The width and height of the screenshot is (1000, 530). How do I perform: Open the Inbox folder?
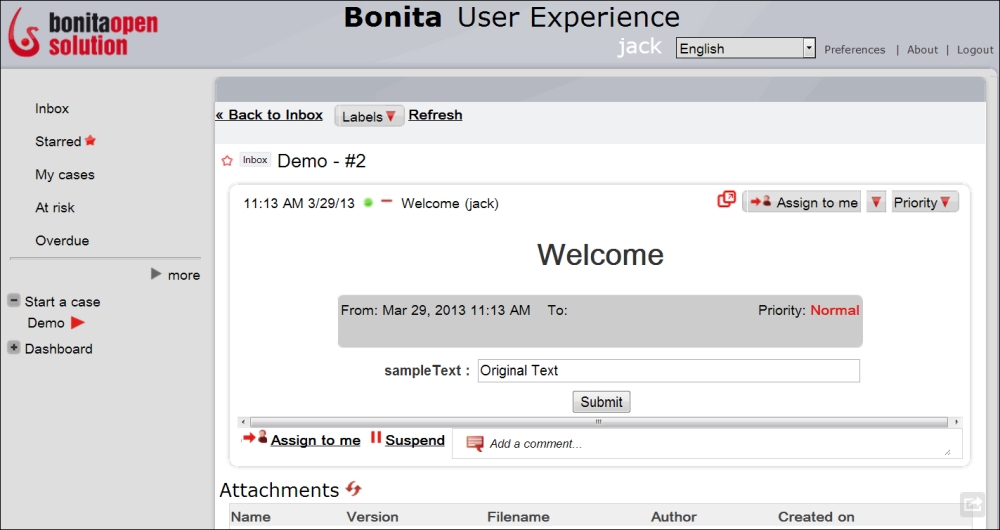52,108
